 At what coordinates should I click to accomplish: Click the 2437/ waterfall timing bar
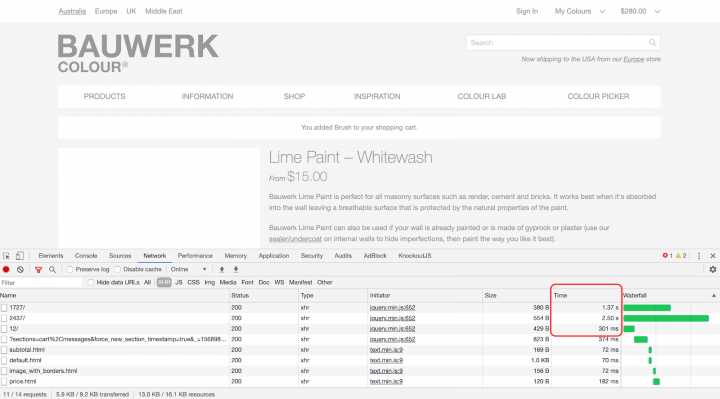(x=666, y=318)
